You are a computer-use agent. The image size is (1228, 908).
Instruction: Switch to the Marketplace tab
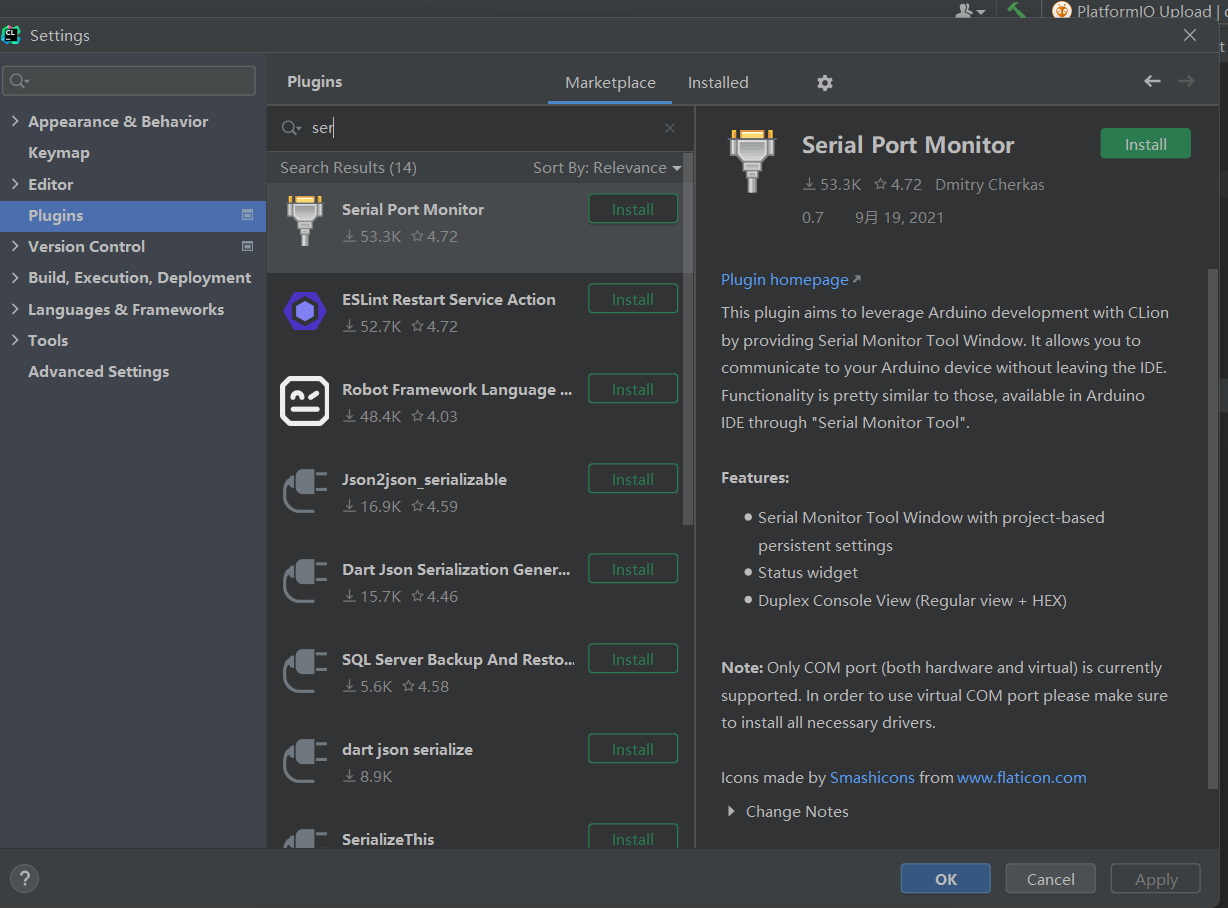click(x=610, y=83)
